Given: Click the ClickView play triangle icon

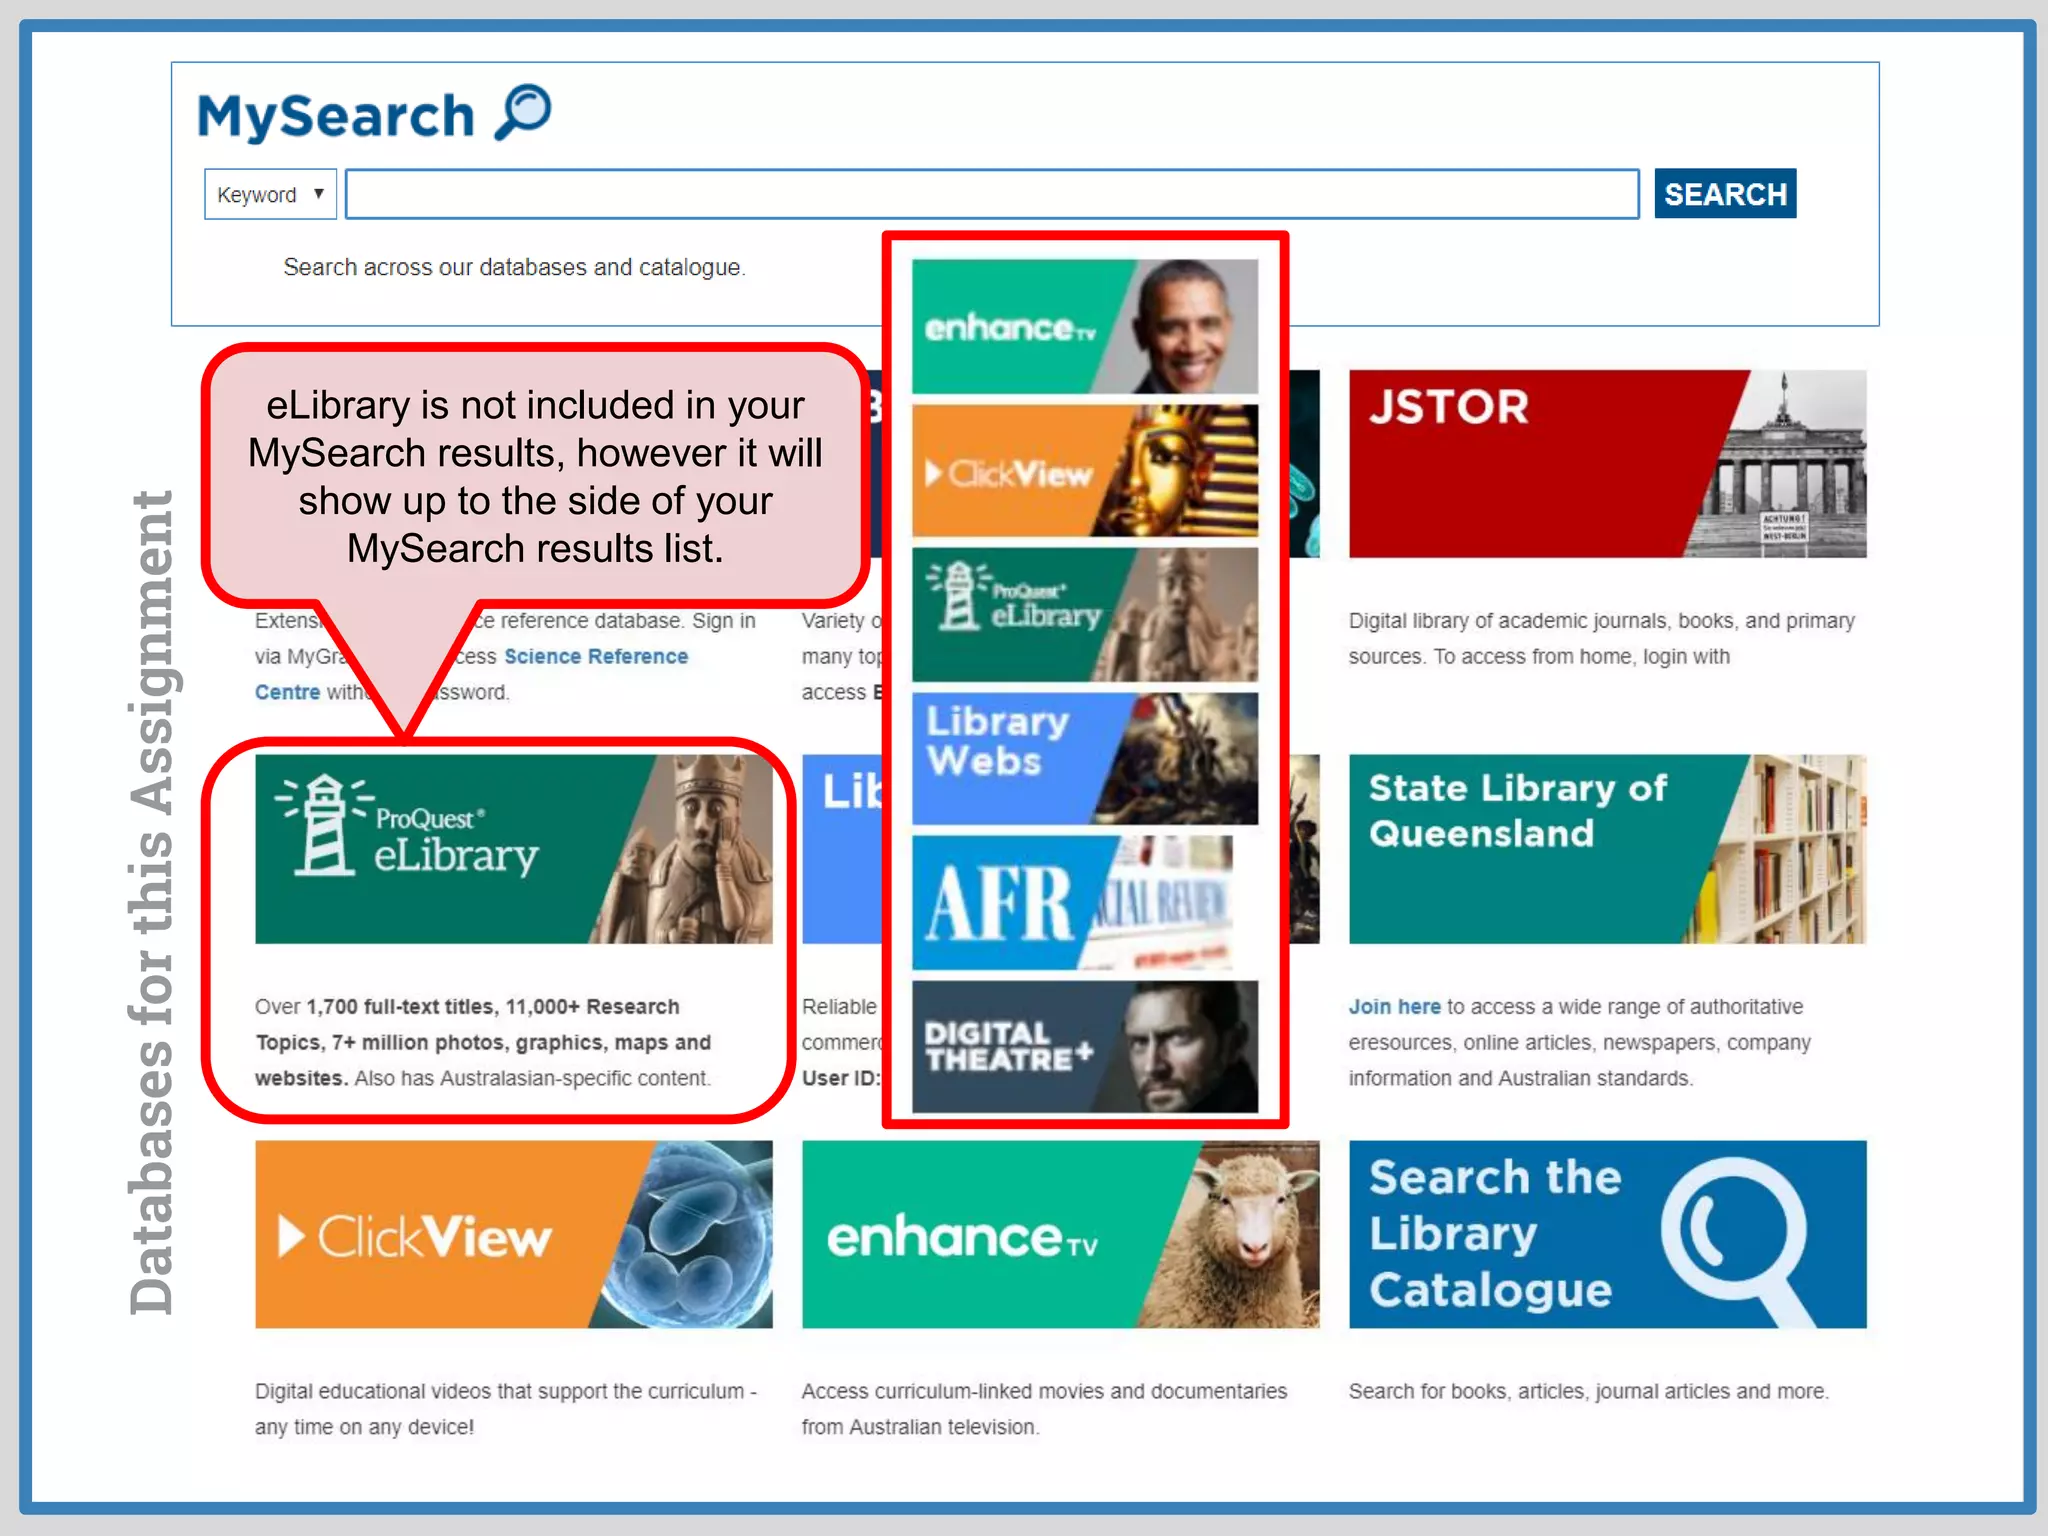Looking at the screenshot, I should point(291,1236).
